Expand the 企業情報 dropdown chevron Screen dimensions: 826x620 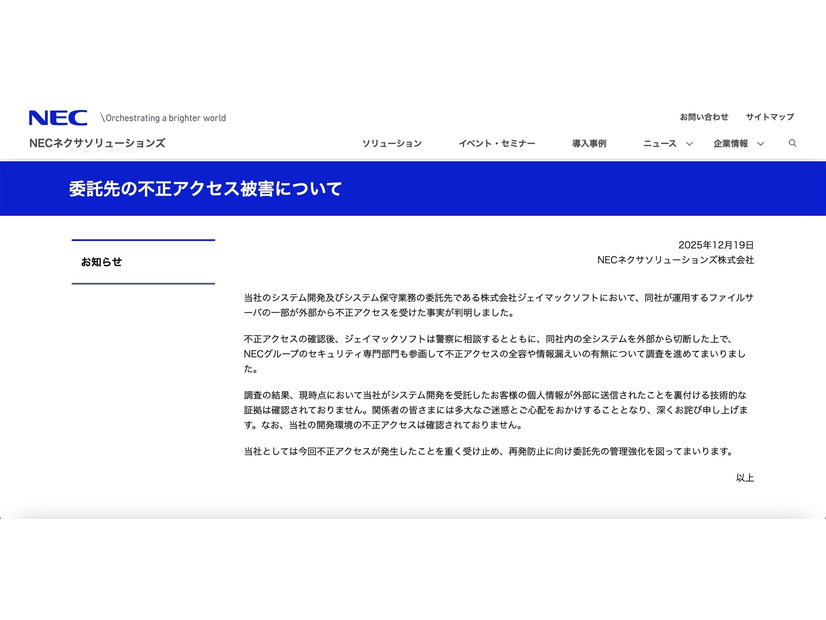pyautogui.click(x=762, y=143)
